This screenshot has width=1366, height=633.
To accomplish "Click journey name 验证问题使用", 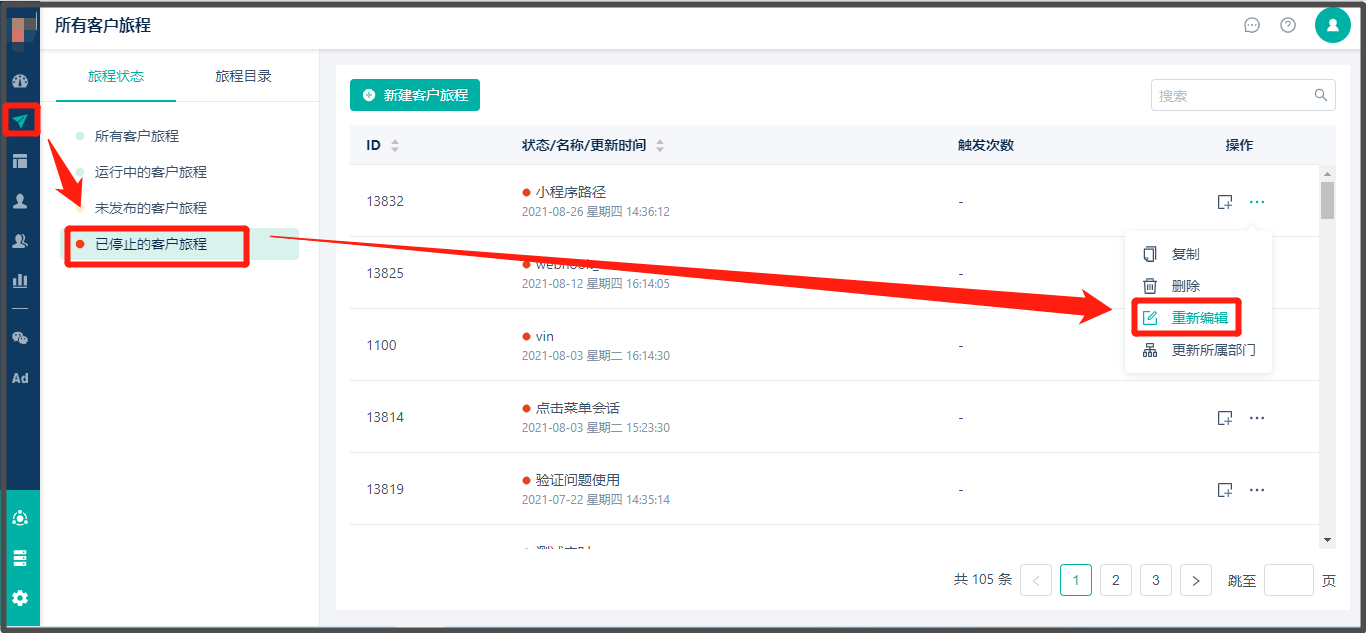I will (578, 480).
